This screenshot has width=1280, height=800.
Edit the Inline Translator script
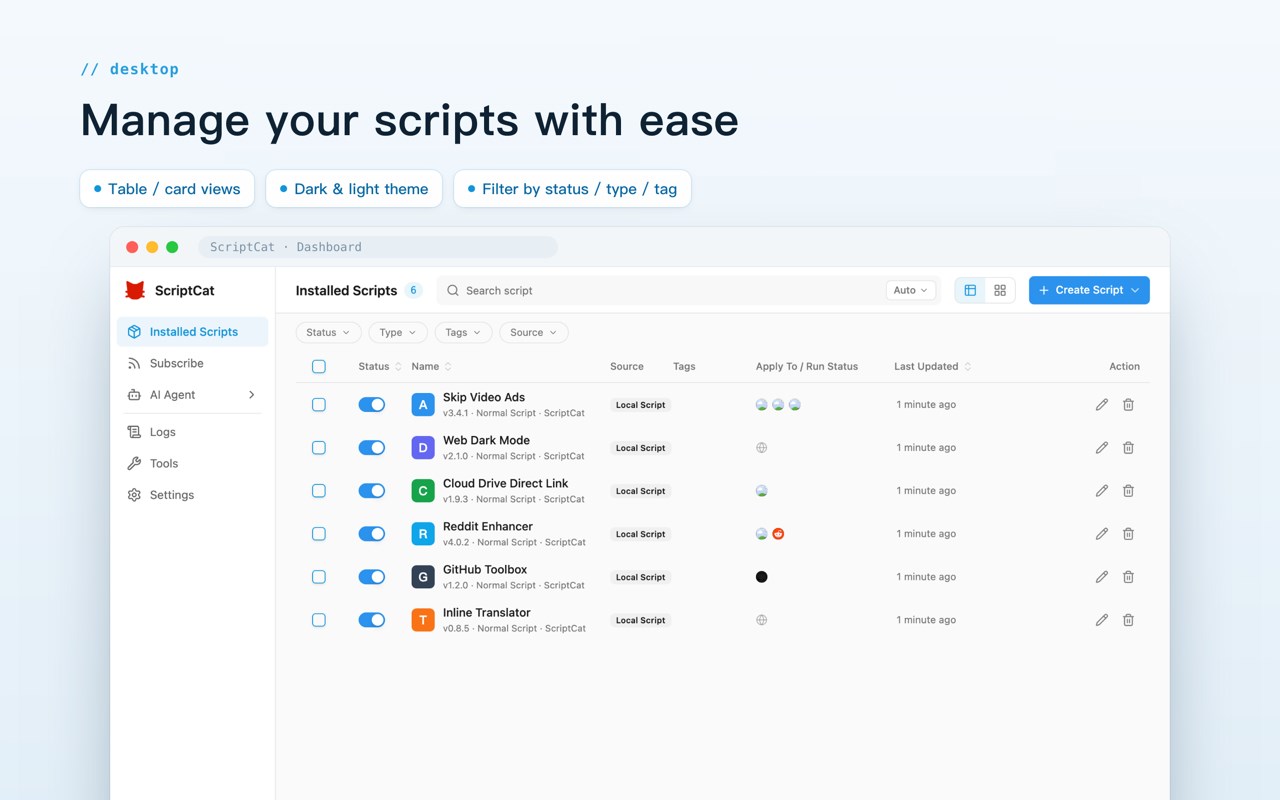coord(1101,620)
